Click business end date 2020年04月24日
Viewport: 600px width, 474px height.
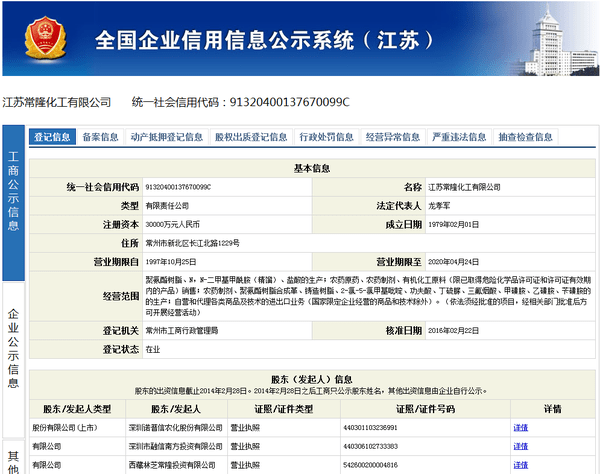[x=453, y=262]
